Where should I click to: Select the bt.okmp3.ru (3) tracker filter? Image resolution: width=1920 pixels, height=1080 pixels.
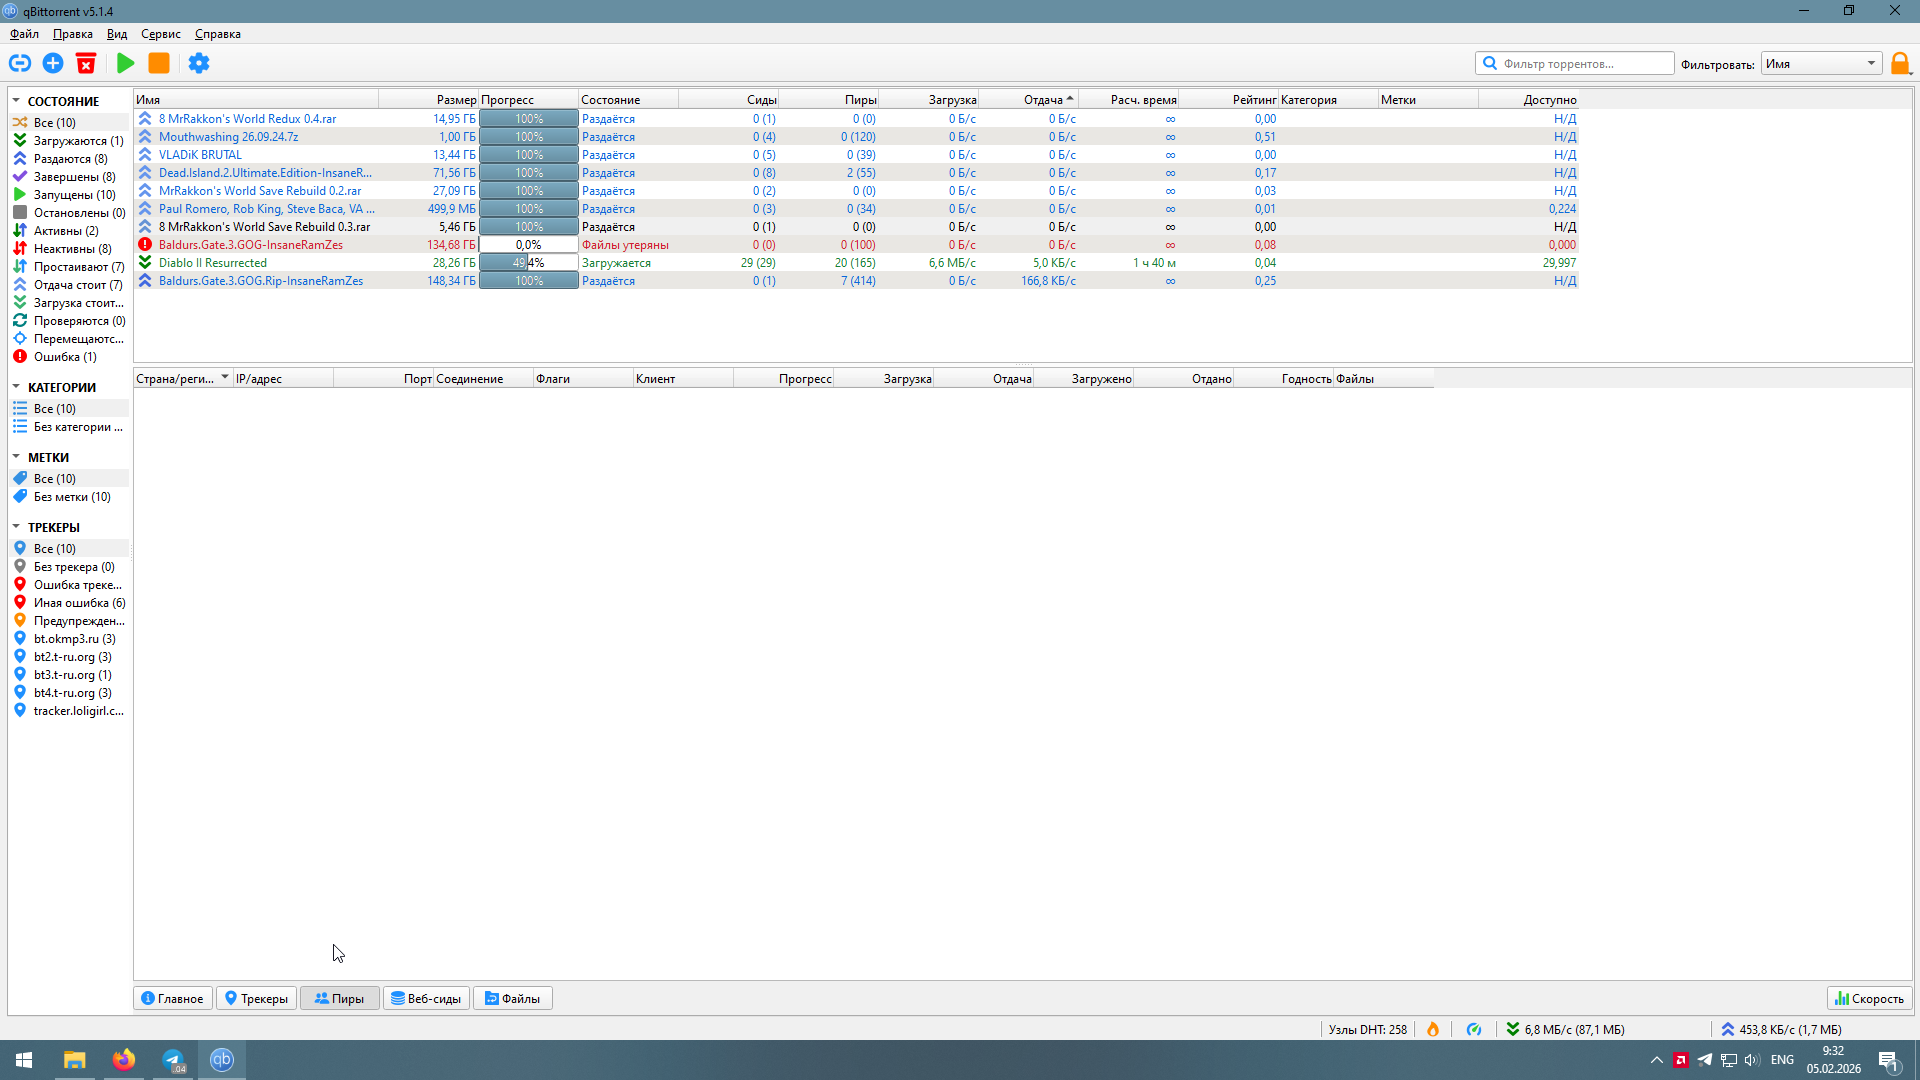tap(69, 639)
